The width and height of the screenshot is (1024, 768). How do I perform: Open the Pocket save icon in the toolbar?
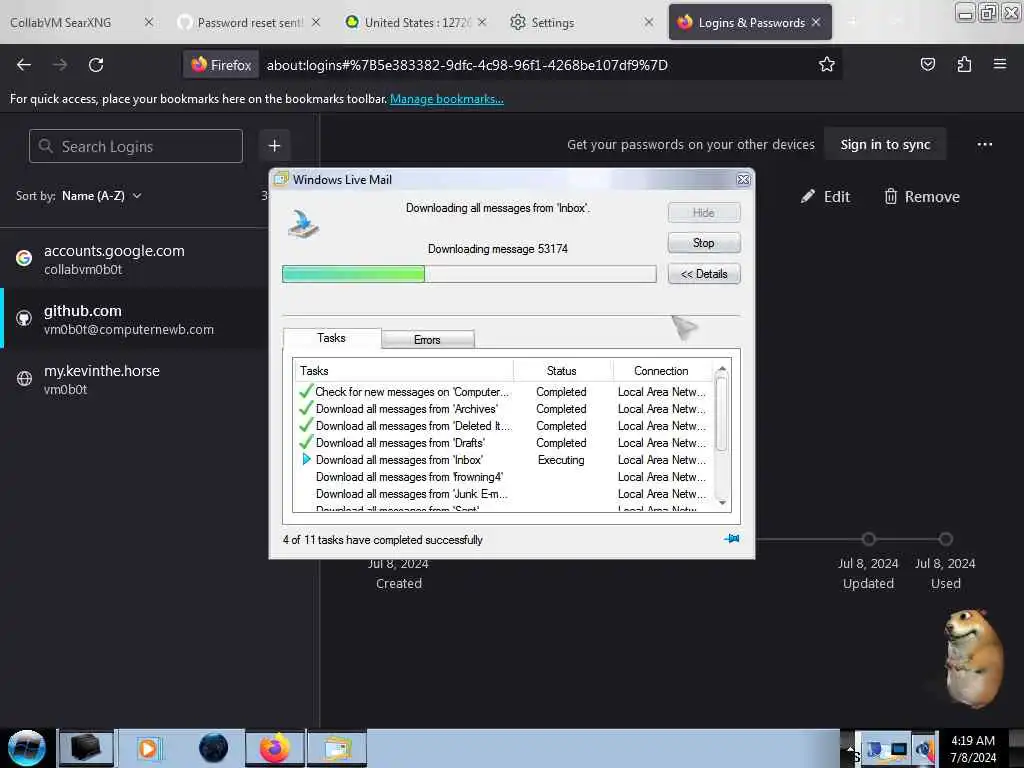click(927, 64)
